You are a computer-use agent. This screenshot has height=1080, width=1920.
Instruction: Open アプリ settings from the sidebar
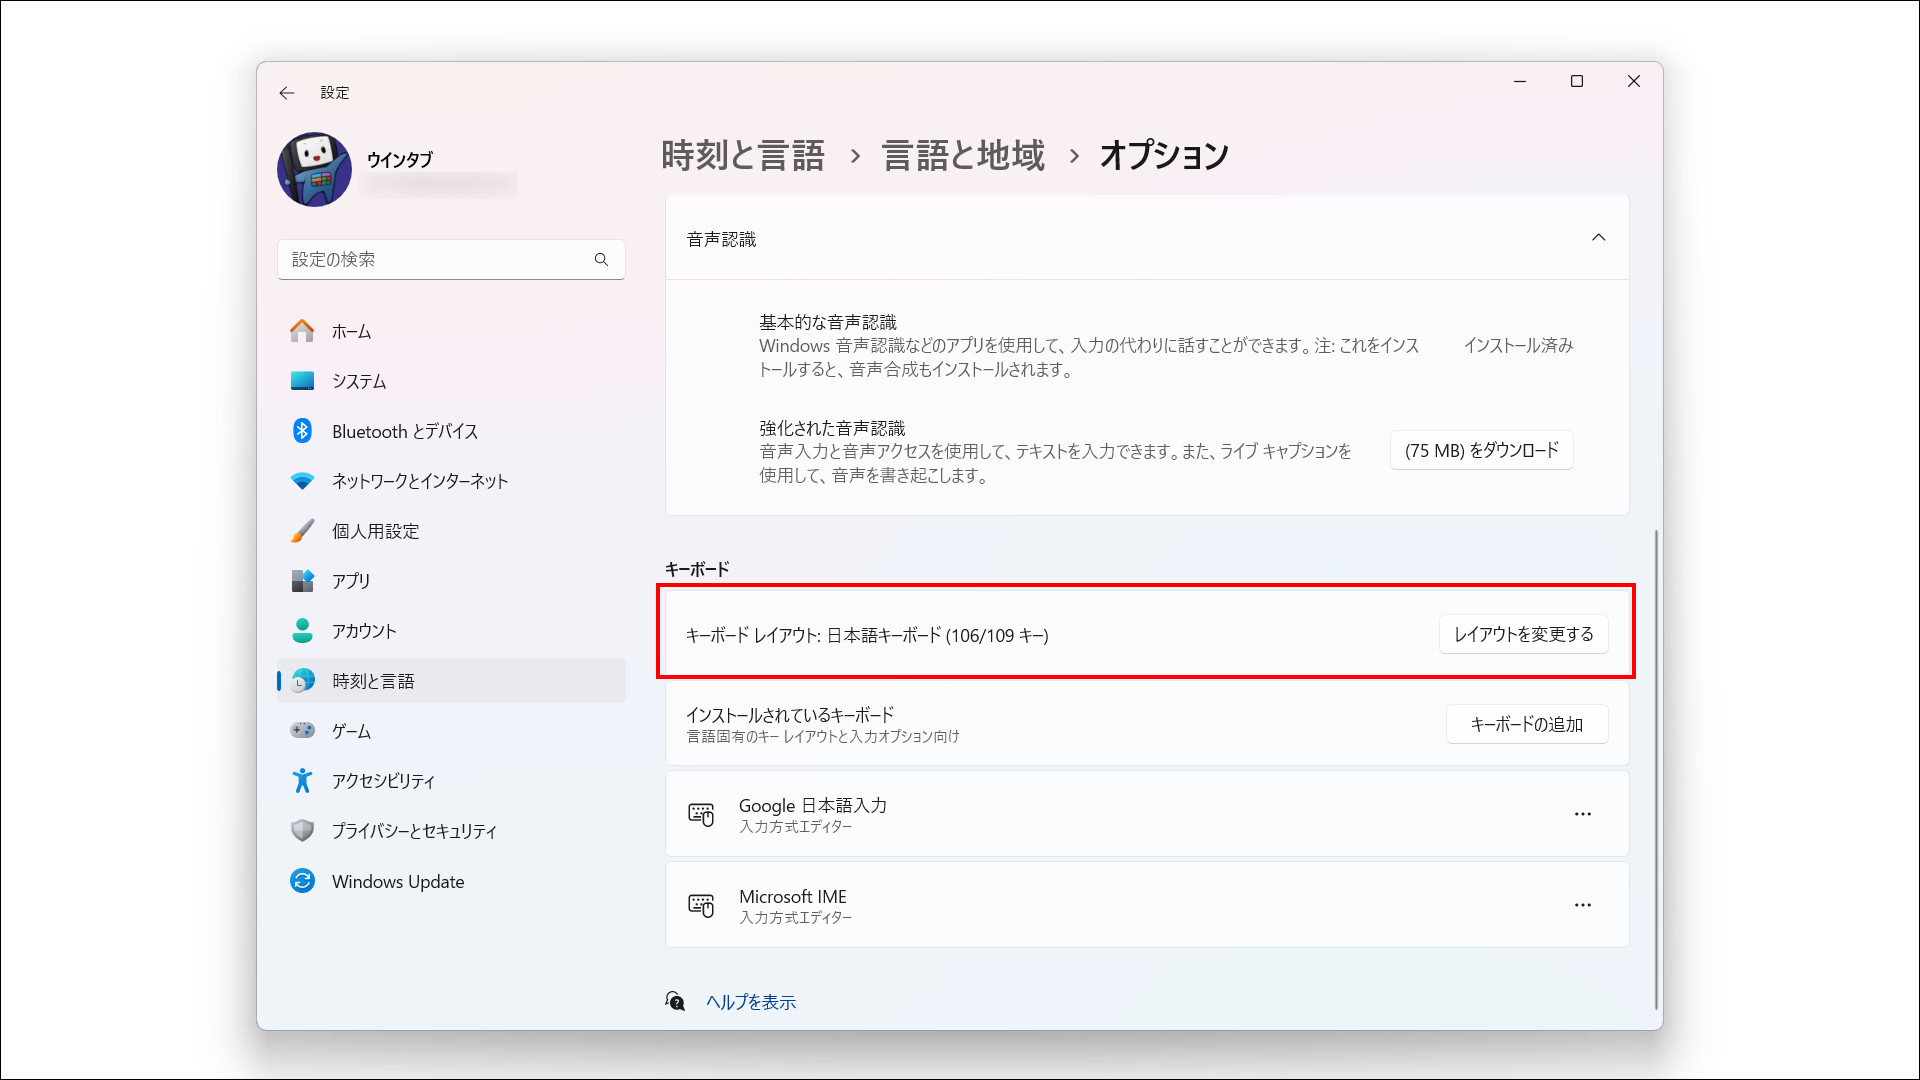click(x=302, y=581)
